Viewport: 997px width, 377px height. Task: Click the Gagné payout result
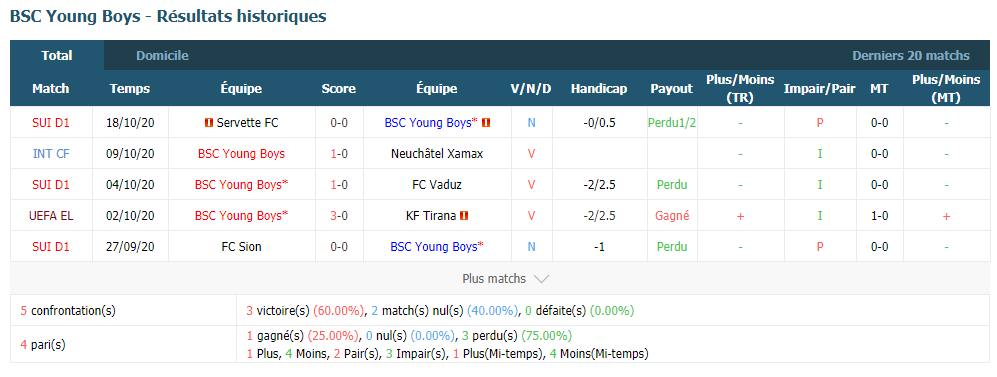tap(672, 216)
